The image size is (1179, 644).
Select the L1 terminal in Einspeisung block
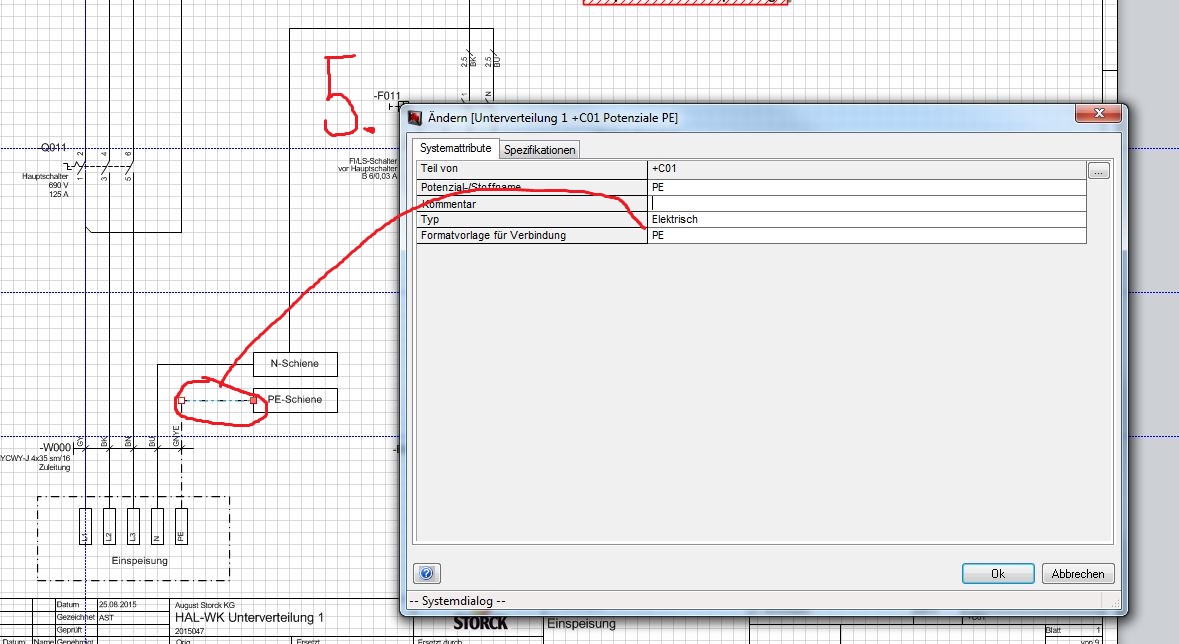[x=85, y=526]
